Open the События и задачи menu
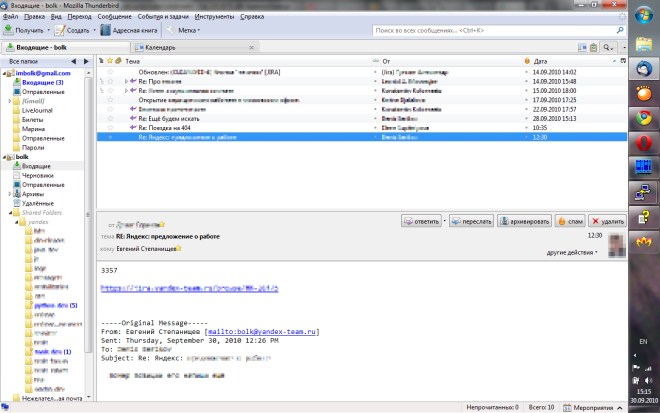This screenshot has height=413, width=660. (163, 17)
